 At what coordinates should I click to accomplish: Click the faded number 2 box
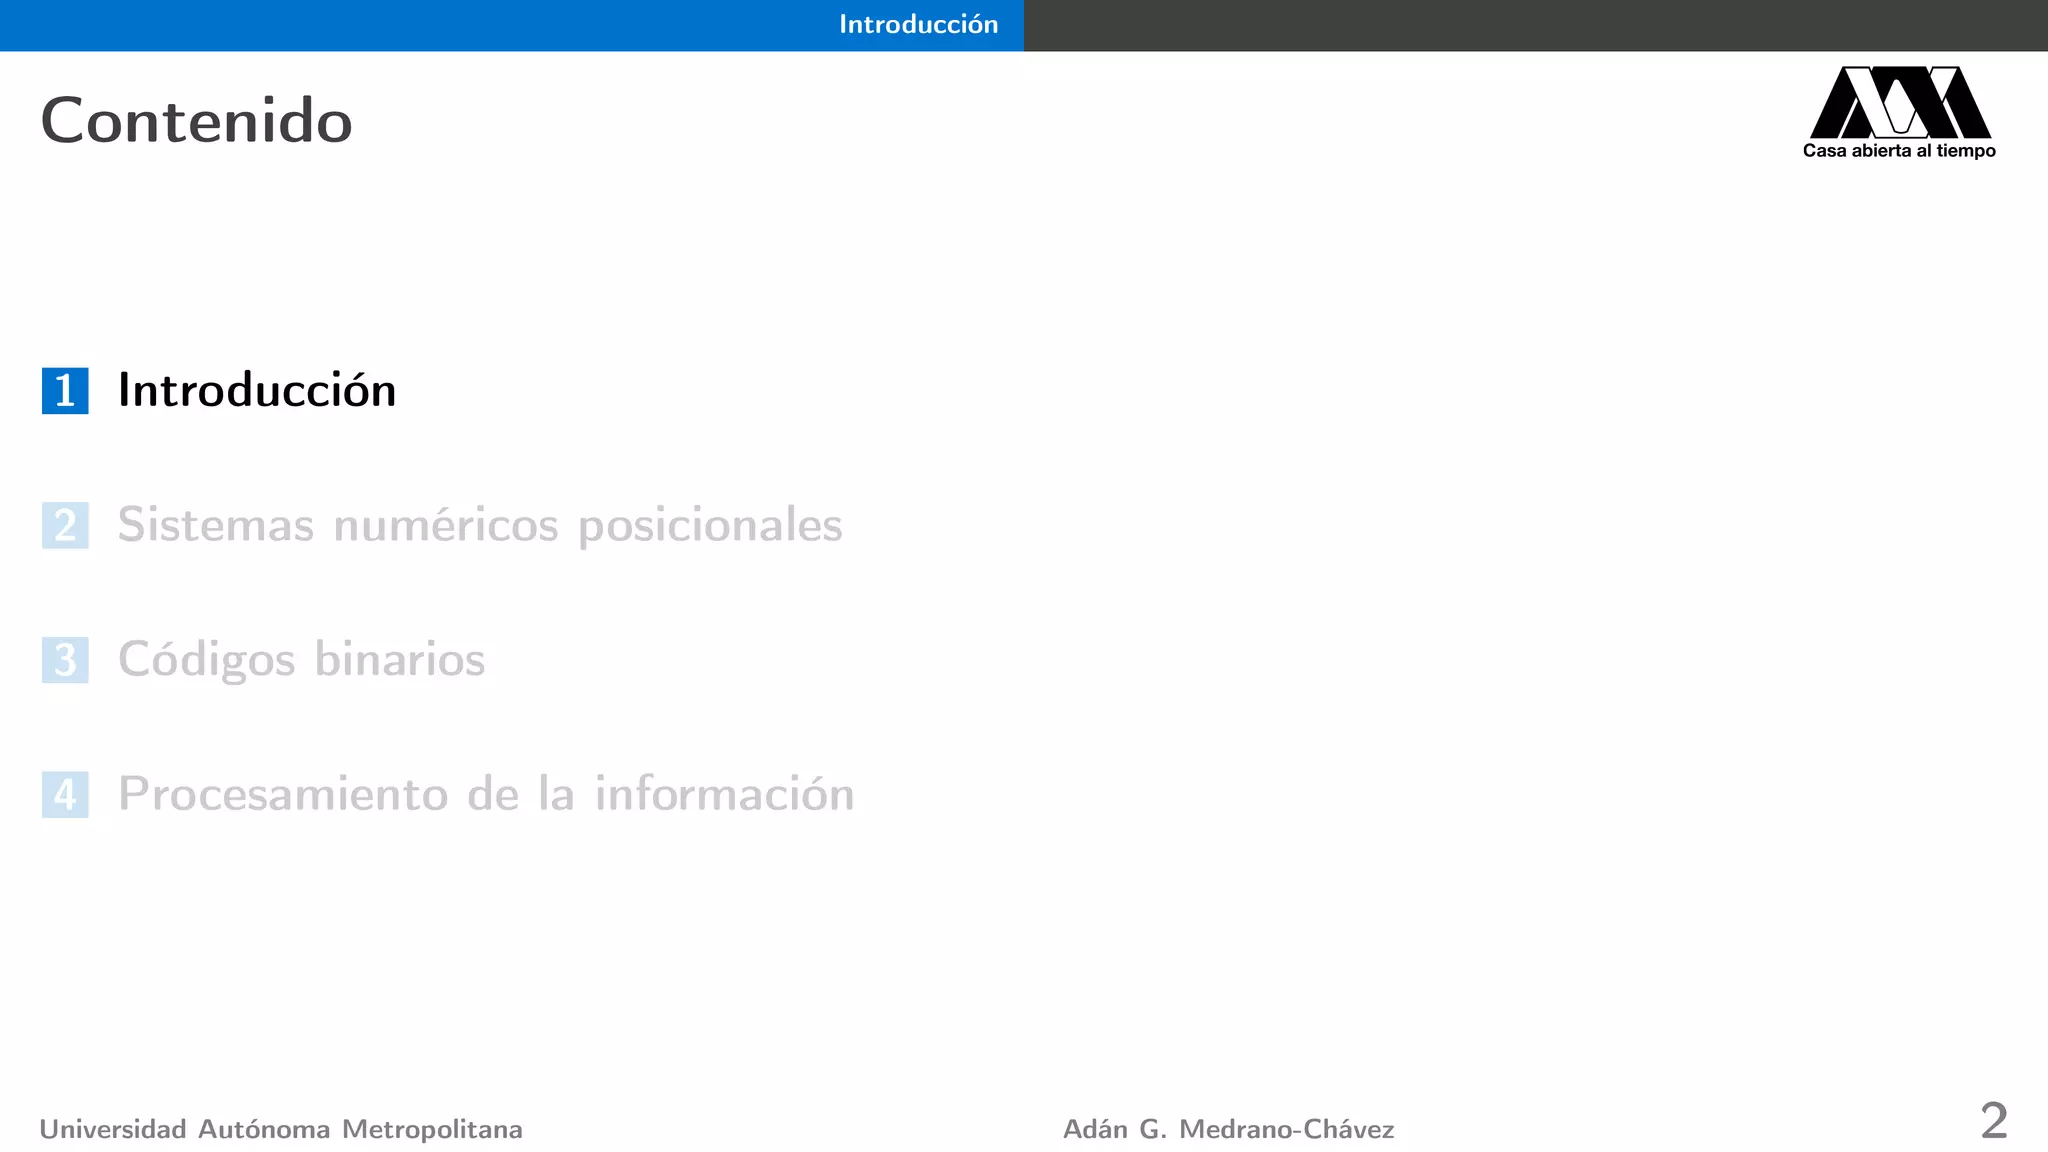[65, 526]
